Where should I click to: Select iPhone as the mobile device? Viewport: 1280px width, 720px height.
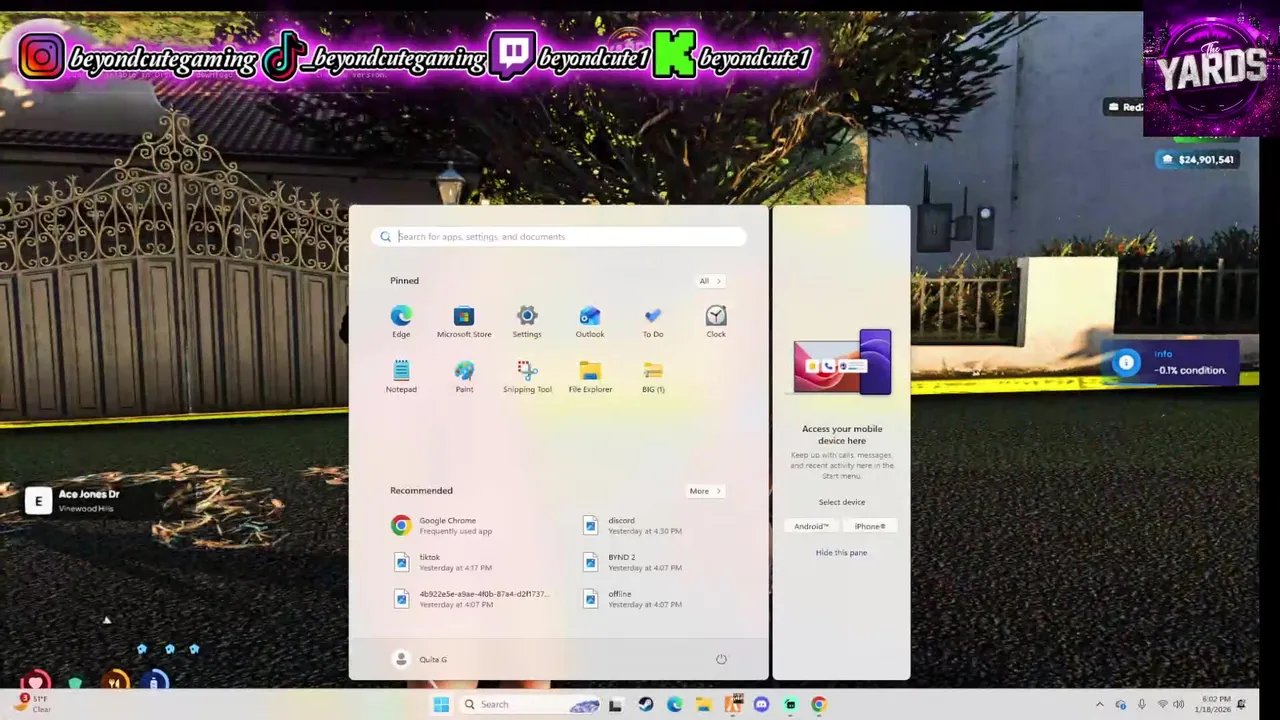pyautogui.click(x=869, y=526)
